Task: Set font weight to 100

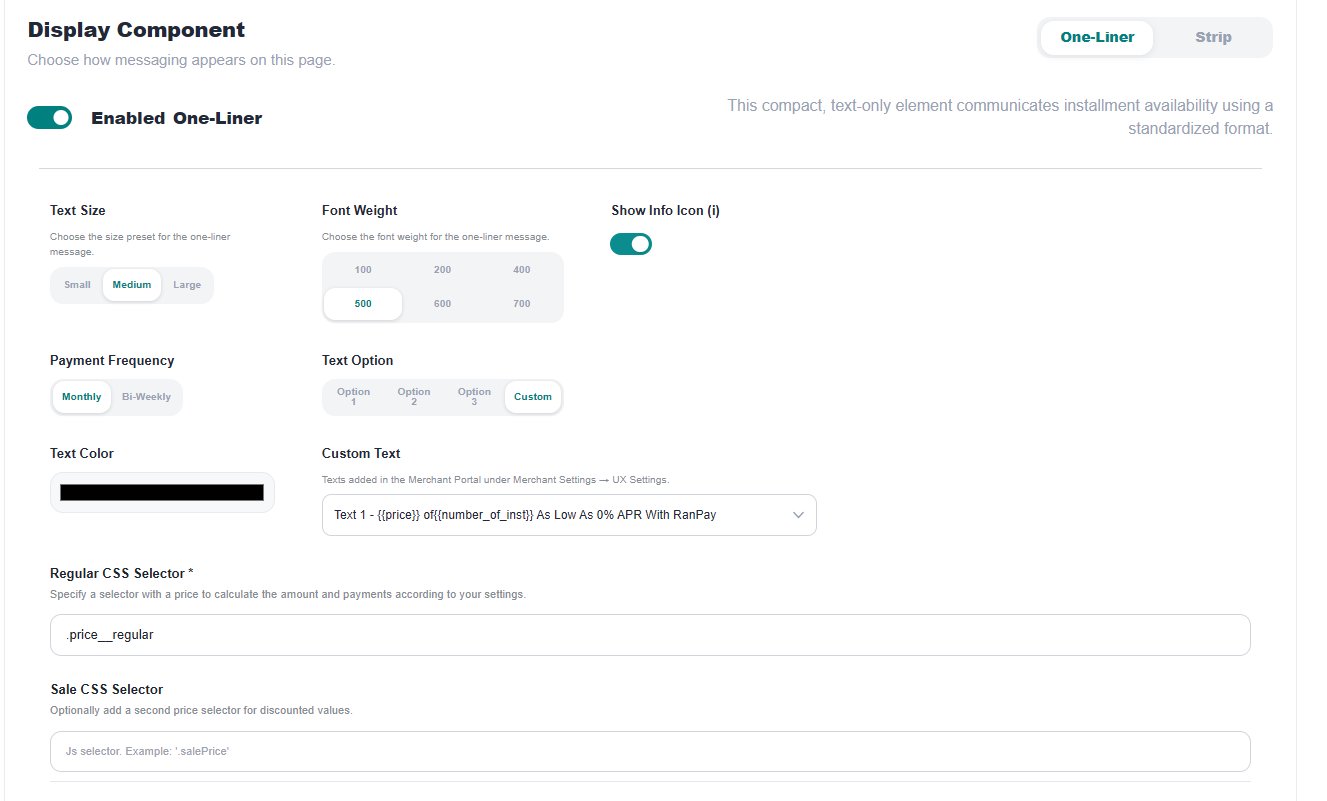Action: pyautogui.click(x=363, y=270)
